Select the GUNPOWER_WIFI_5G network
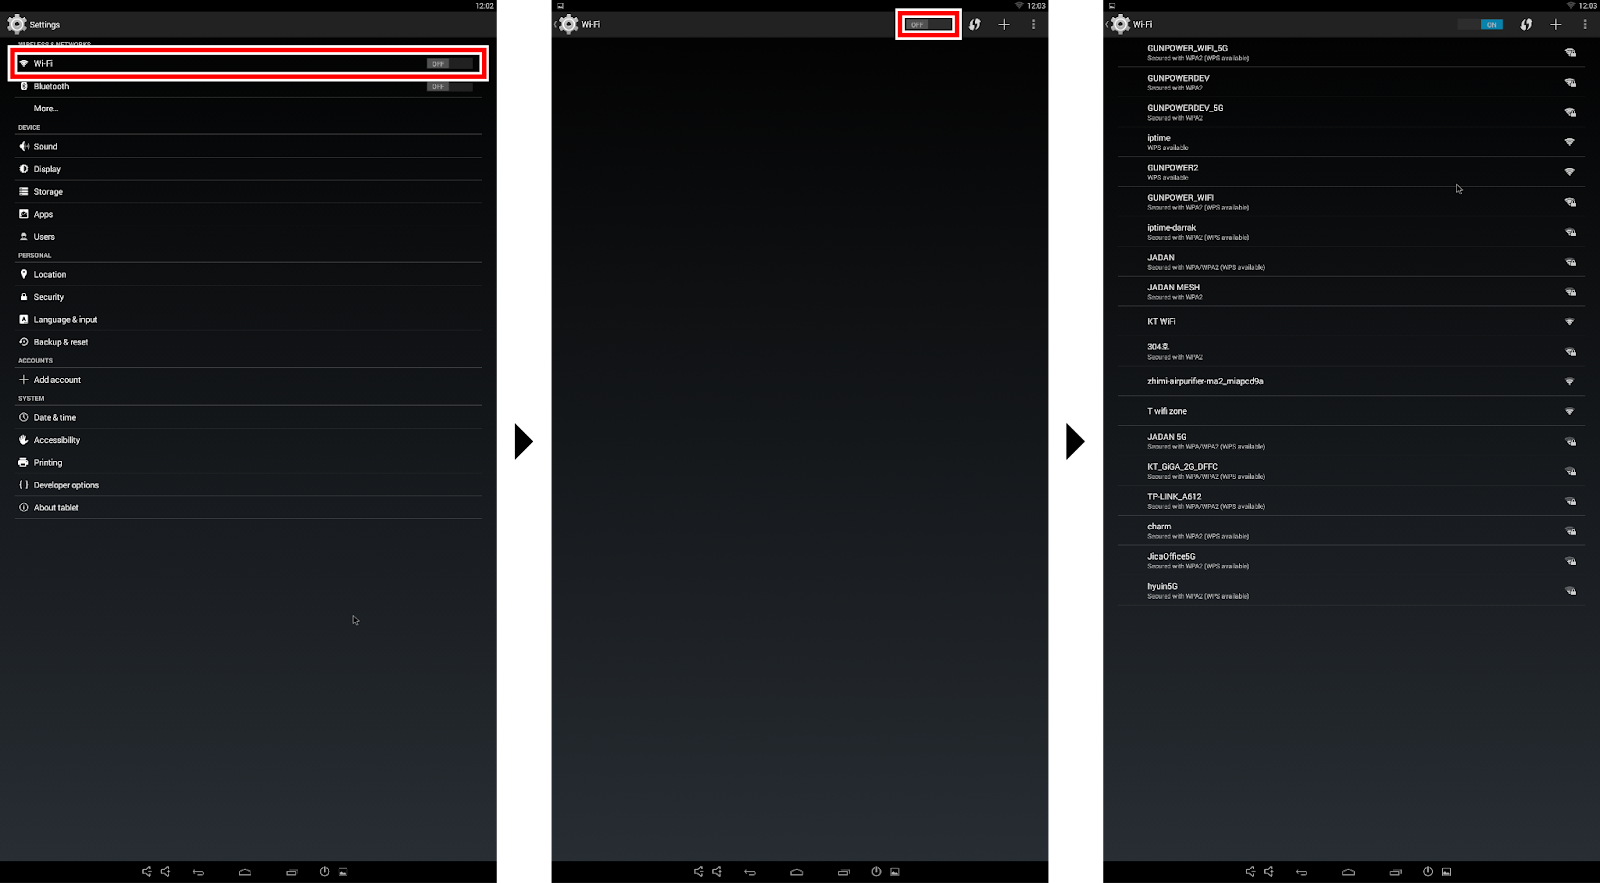Viewport: 1600px width, 883px height. tap(1351, 52)
